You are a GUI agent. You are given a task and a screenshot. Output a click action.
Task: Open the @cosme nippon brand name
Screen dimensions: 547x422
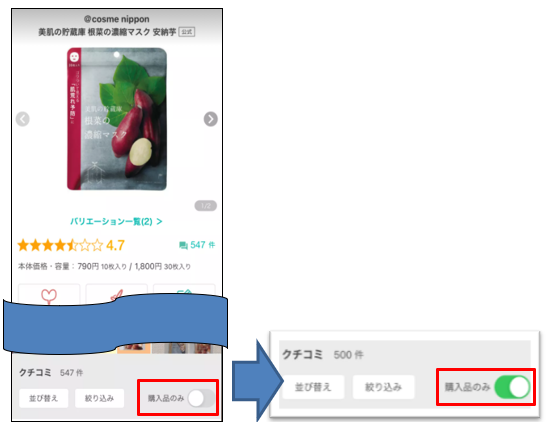pos(117,19)
